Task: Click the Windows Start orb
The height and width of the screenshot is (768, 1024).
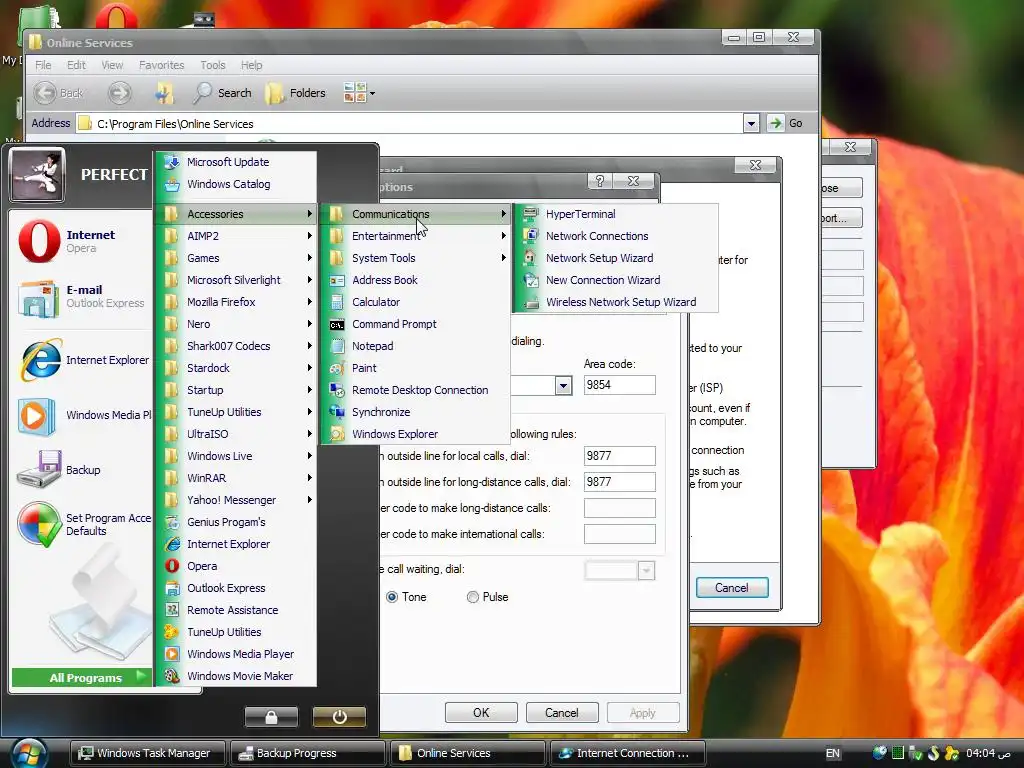Action: tap(29, 753)
